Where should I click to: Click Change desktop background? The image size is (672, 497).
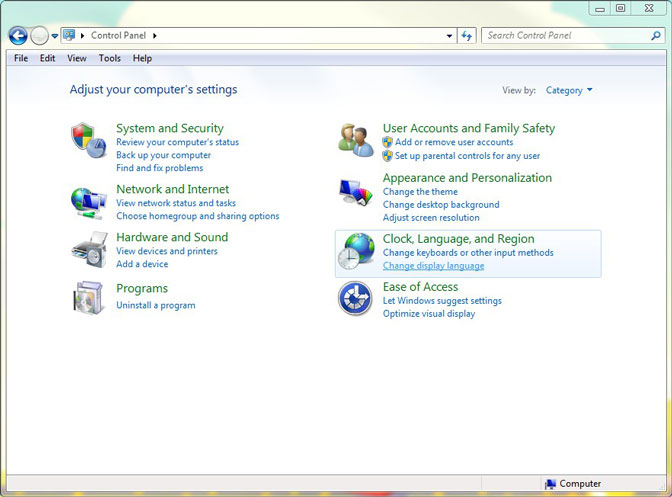pos(441,205)
